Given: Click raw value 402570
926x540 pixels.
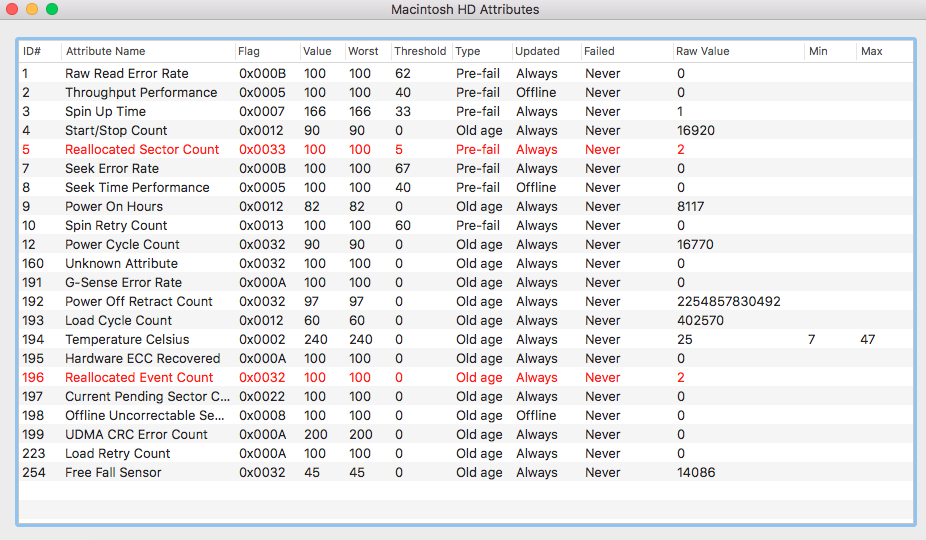Looking at the screenshot, I should tap(700, 320).
